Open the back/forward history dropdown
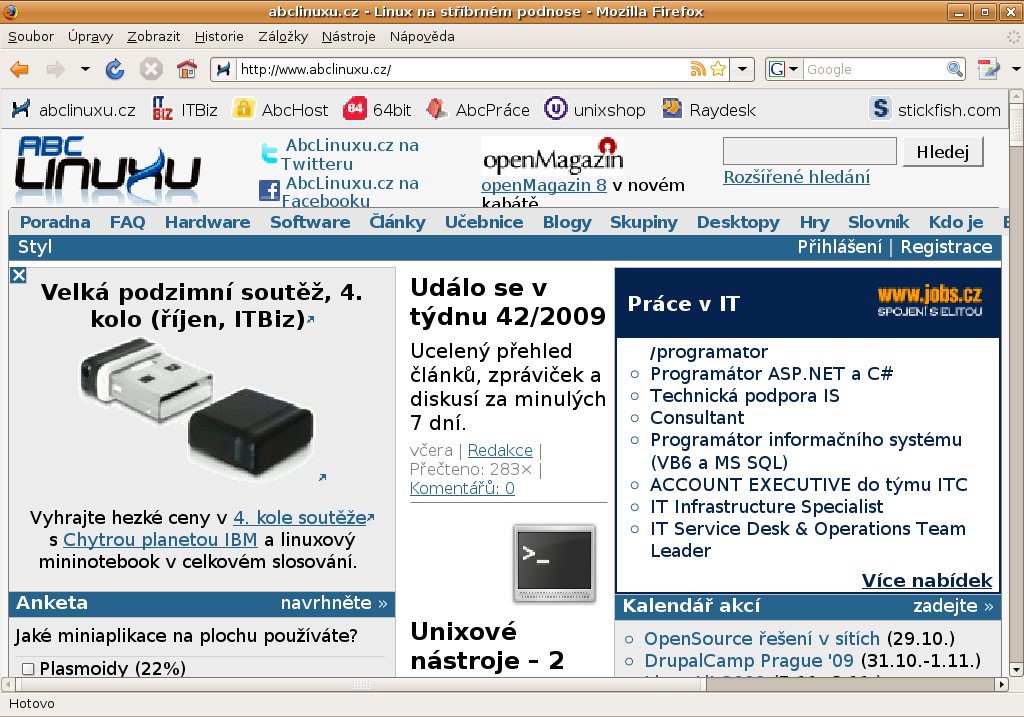Screen dimensions: 1024x717 pyautogui.click(x=85, y=69)
